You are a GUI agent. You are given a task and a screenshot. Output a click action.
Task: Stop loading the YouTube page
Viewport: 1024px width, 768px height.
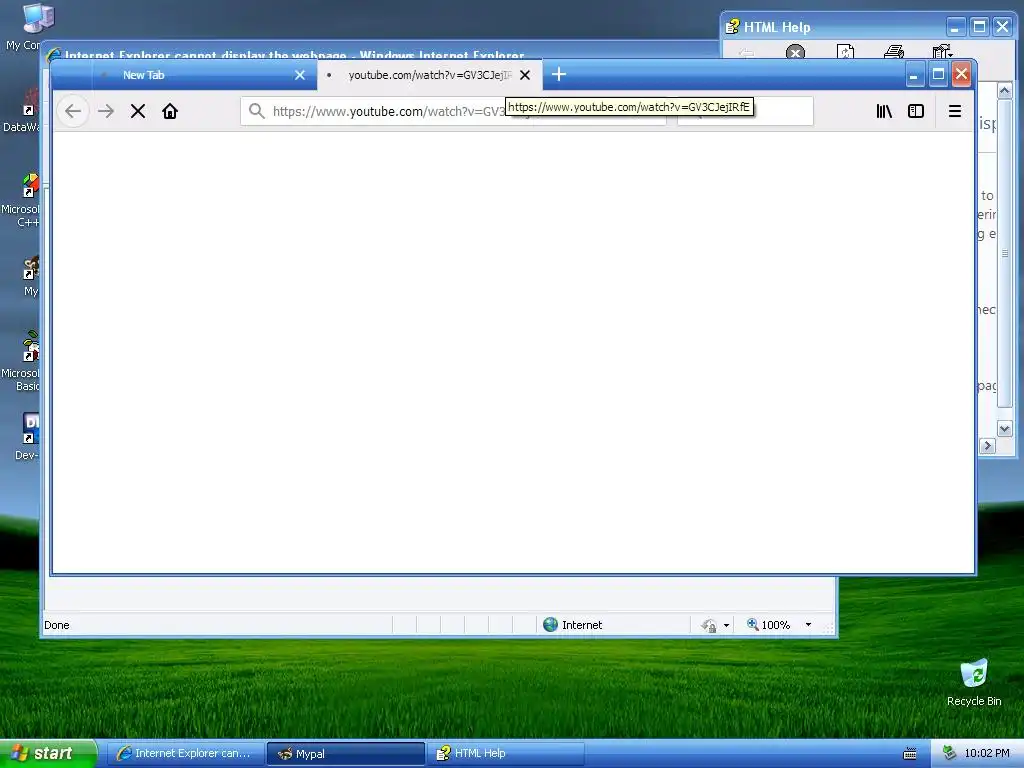(138, 111)
